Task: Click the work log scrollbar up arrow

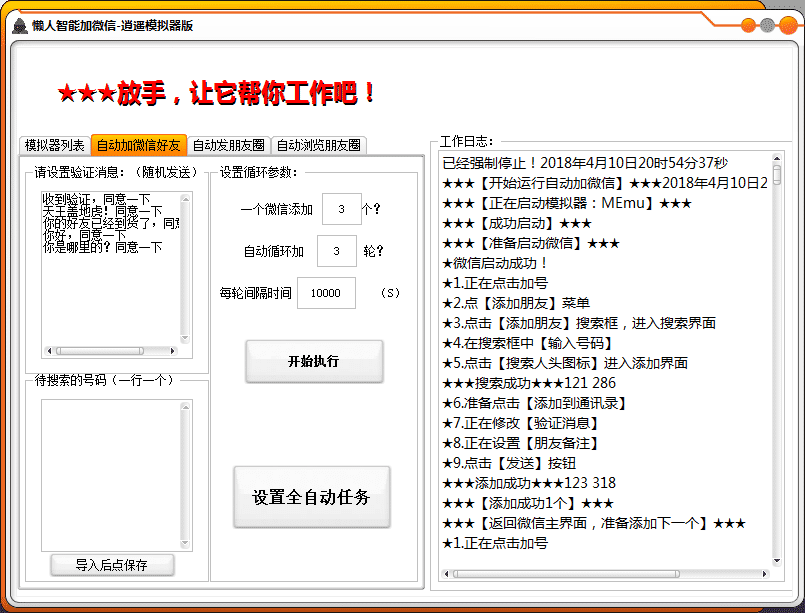Action: [x=775, y=156]
